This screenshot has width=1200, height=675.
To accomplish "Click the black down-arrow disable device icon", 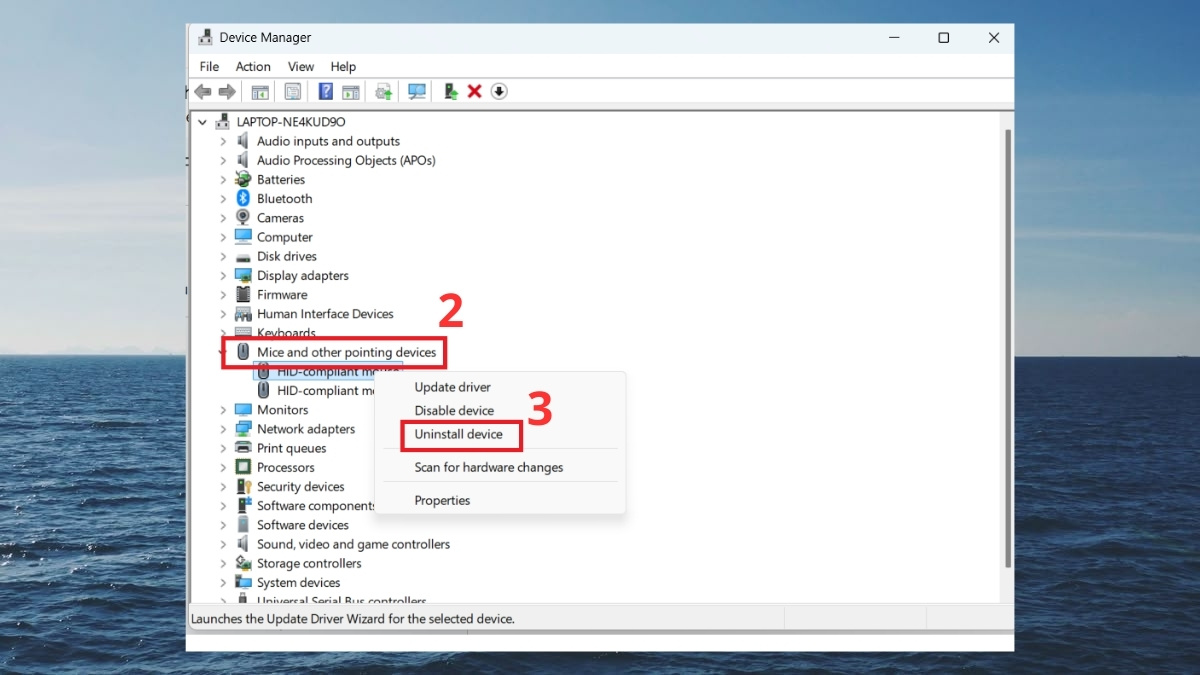I will tap(499, 92).
